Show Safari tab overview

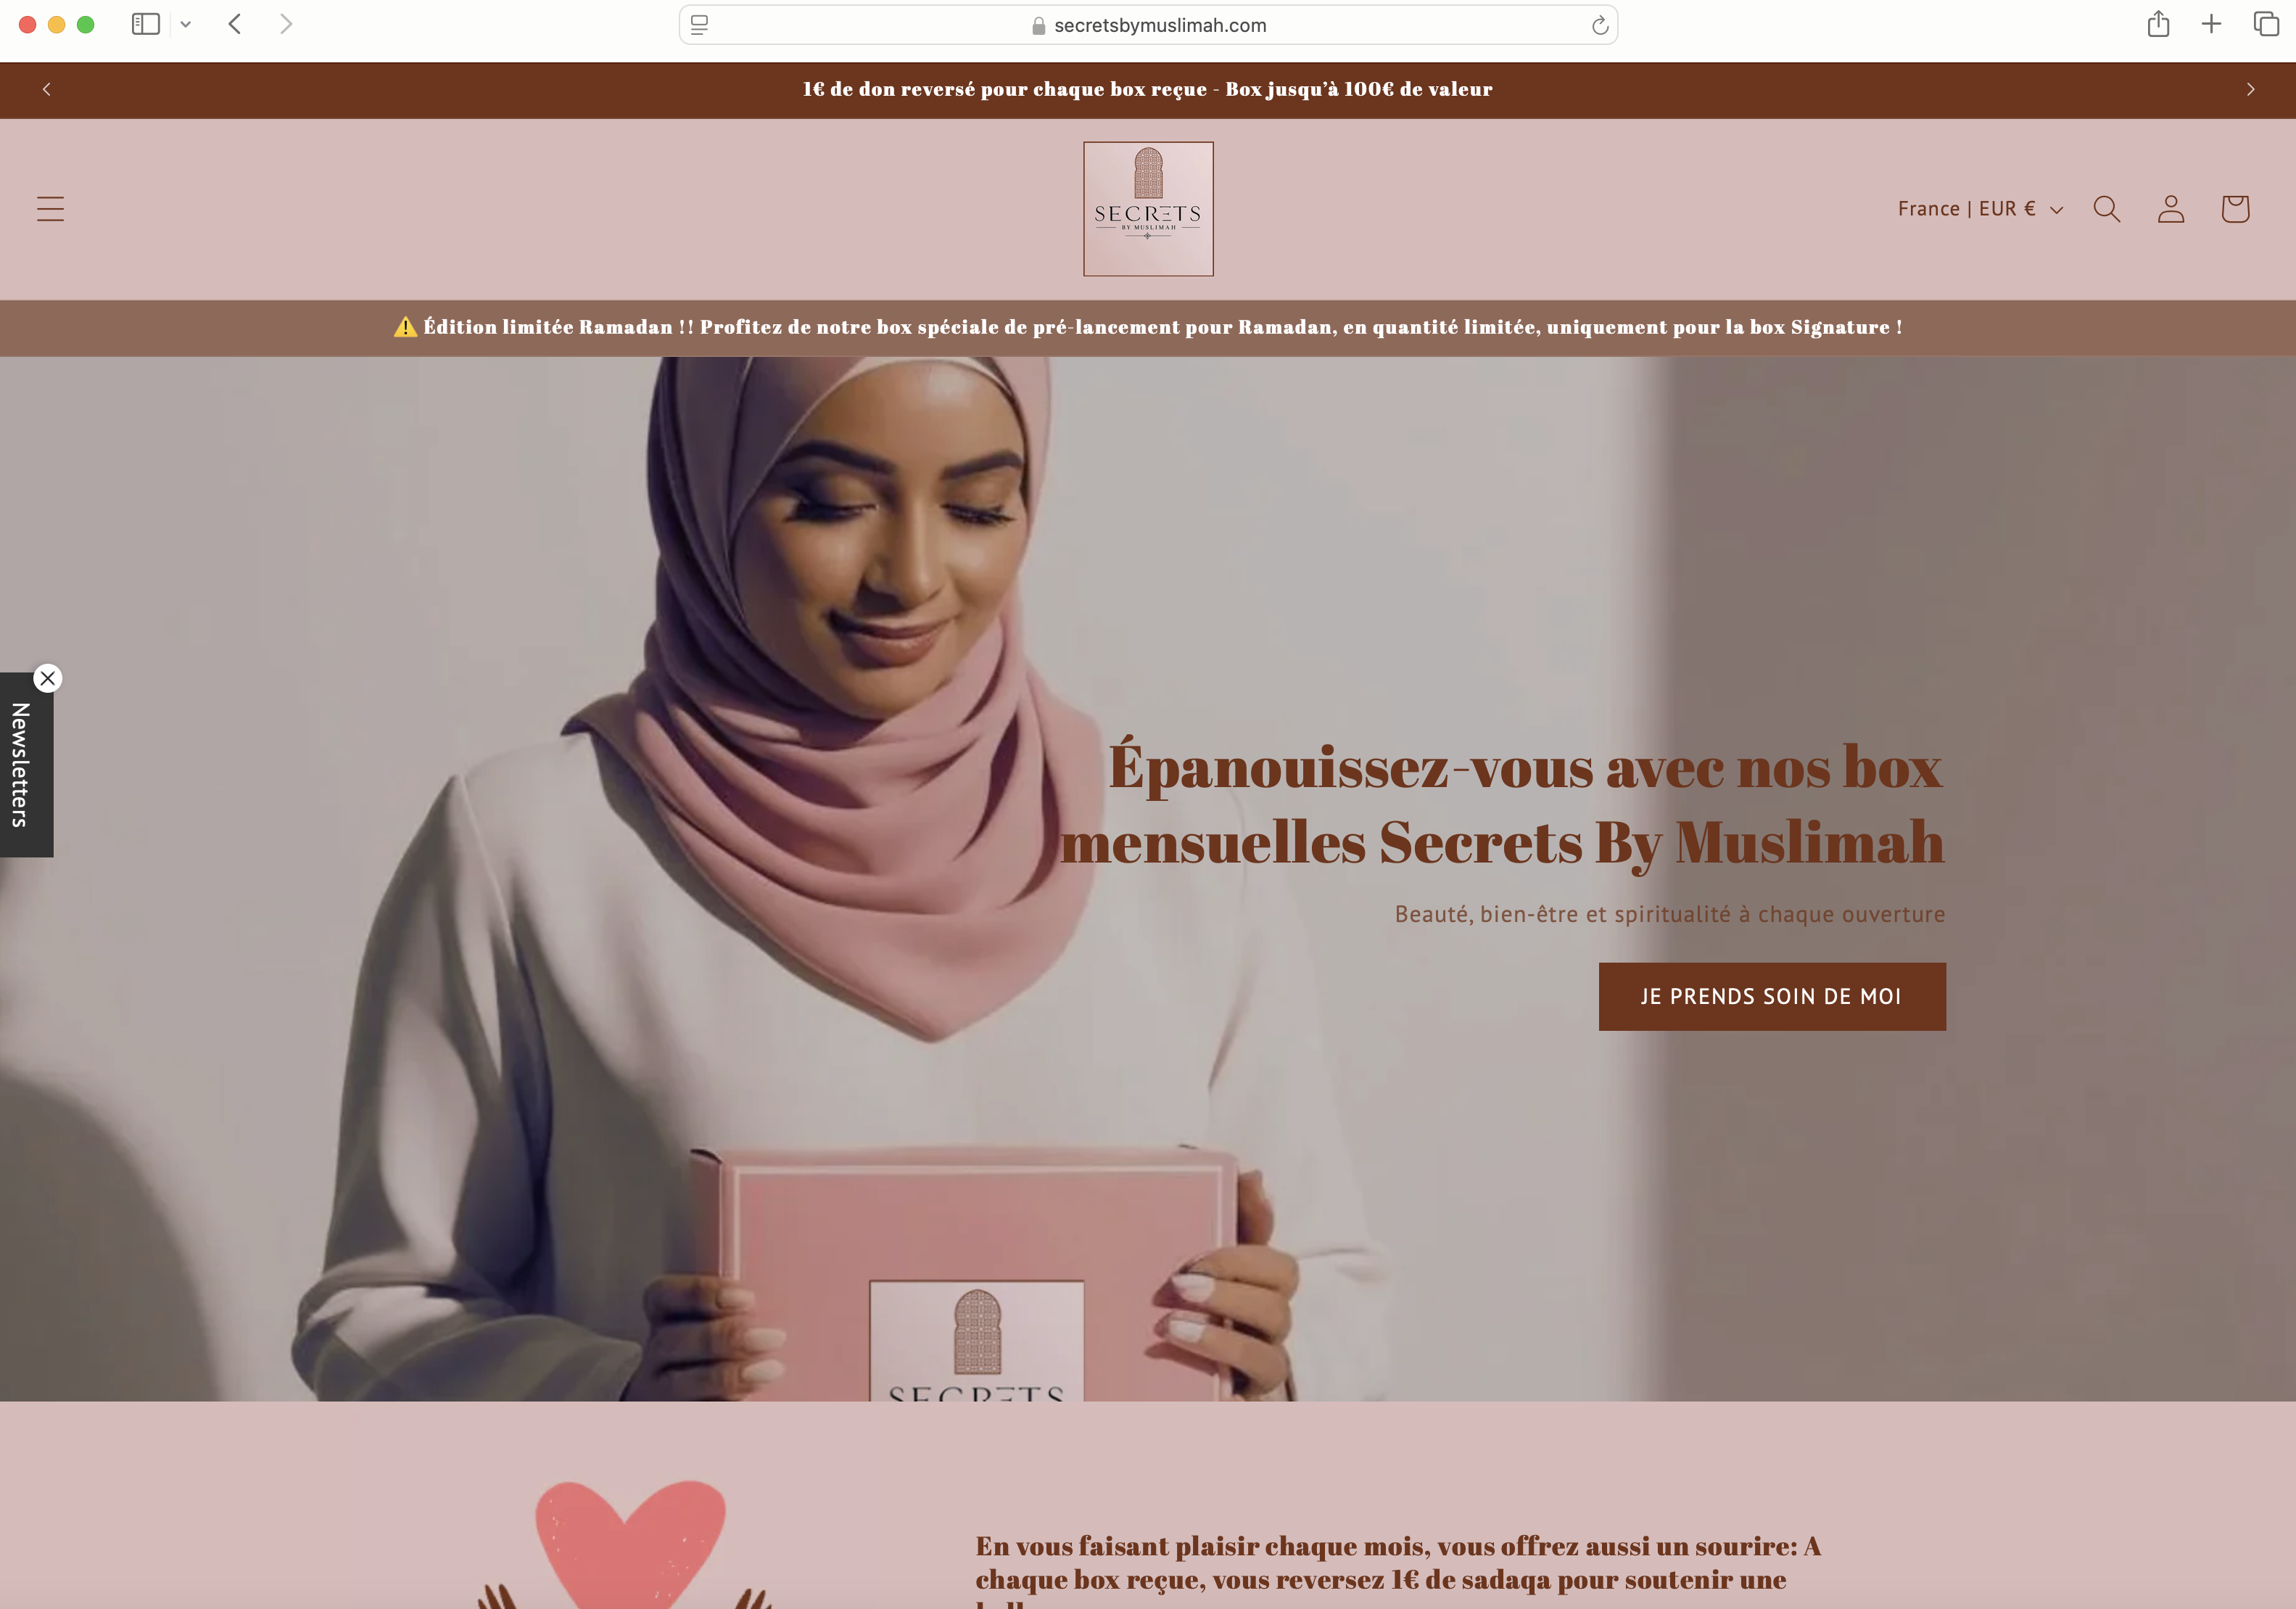2265,24
